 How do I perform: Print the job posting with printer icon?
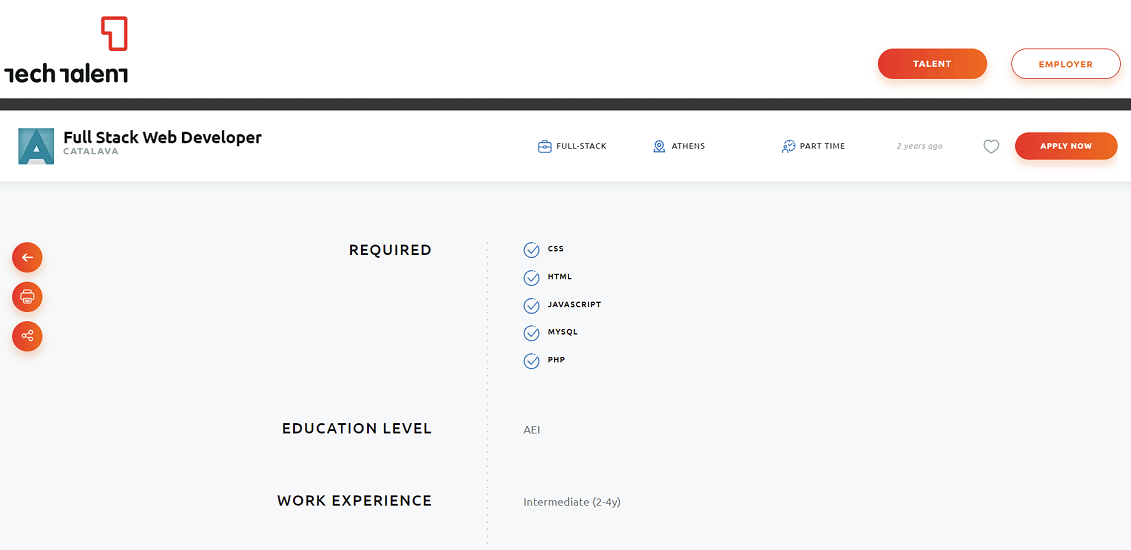click(27, 296)
